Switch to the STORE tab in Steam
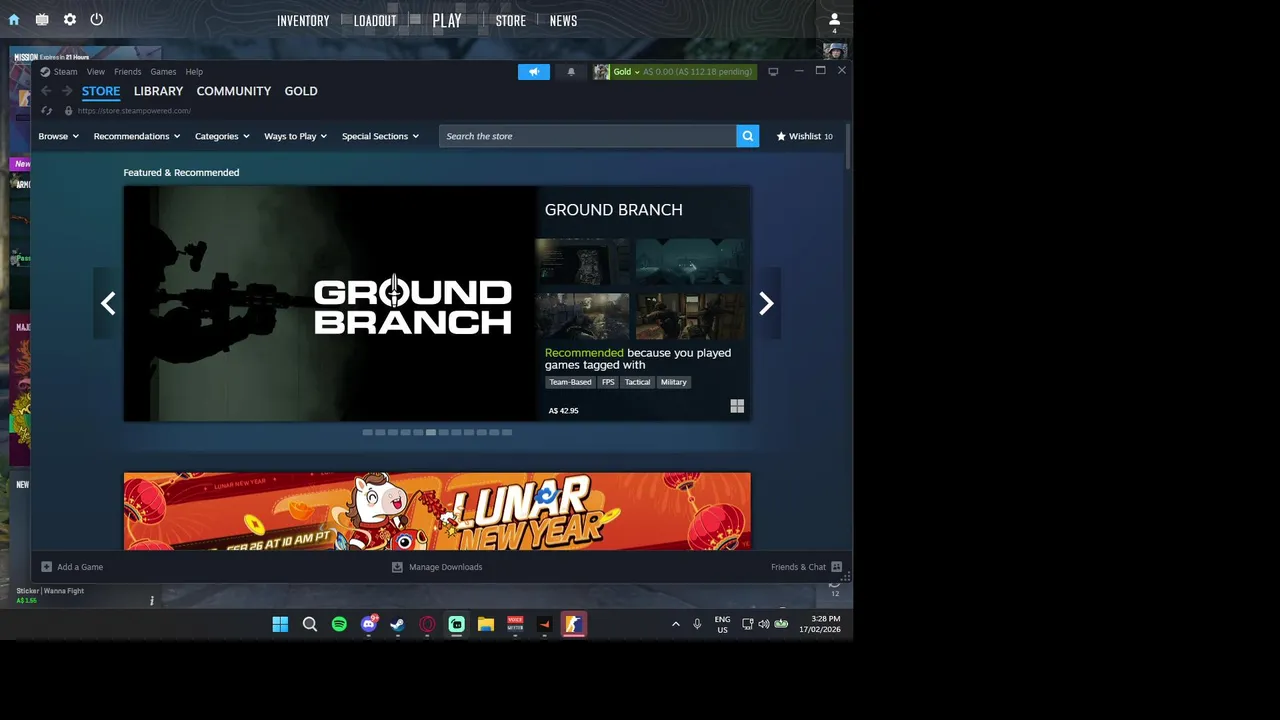The height and width of the screenshot is (720, 1280). point(101,91)
